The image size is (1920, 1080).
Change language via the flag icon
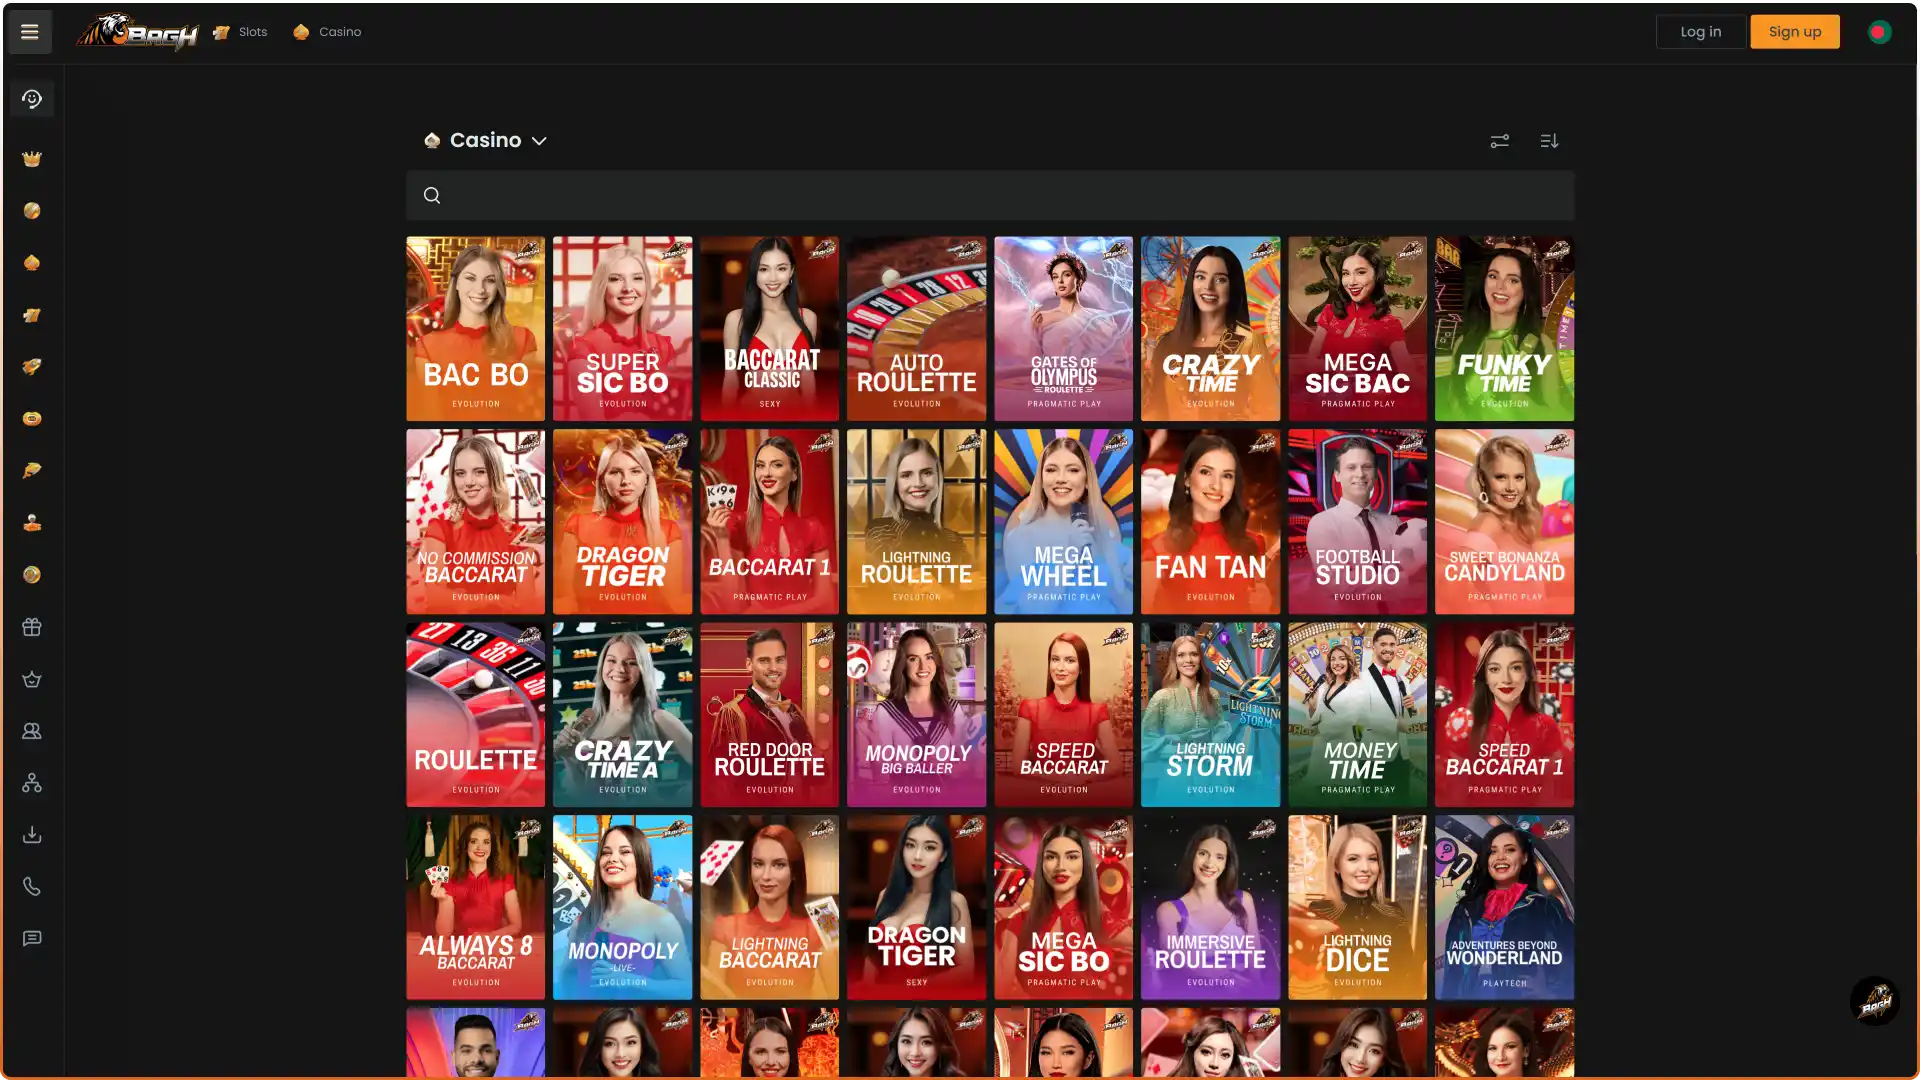[x=1879, y=32]
